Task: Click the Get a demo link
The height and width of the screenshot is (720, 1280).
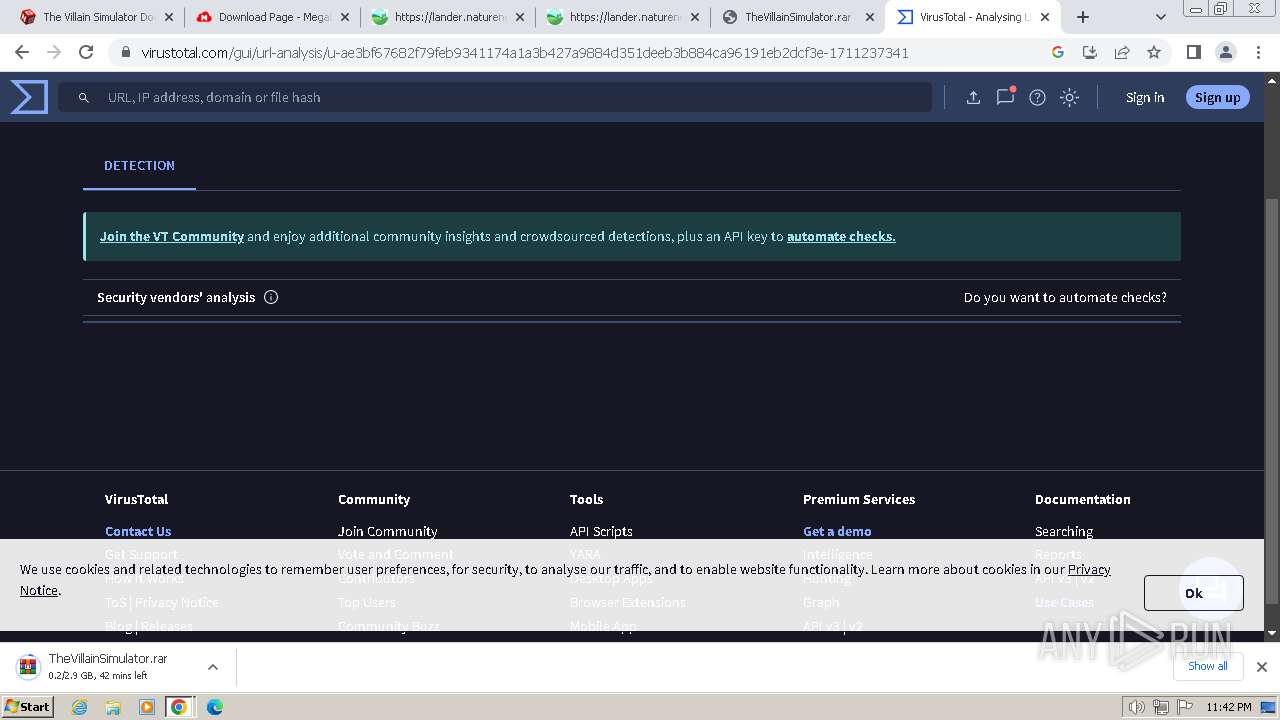Action: tap(837, 531)
